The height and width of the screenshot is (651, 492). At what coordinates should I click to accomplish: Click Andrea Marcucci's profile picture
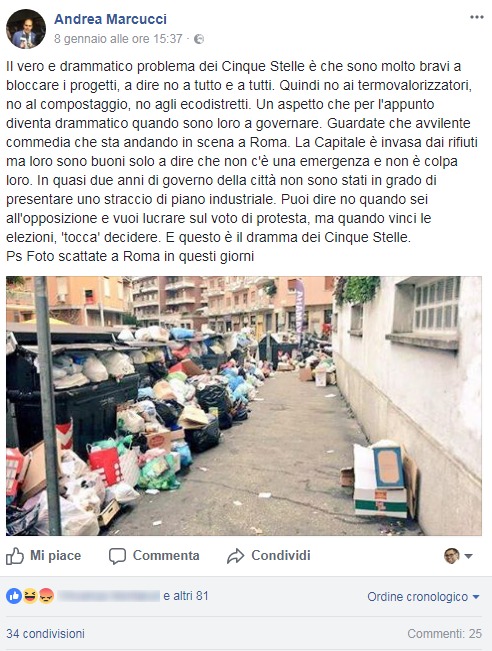(x=26, y=29)
